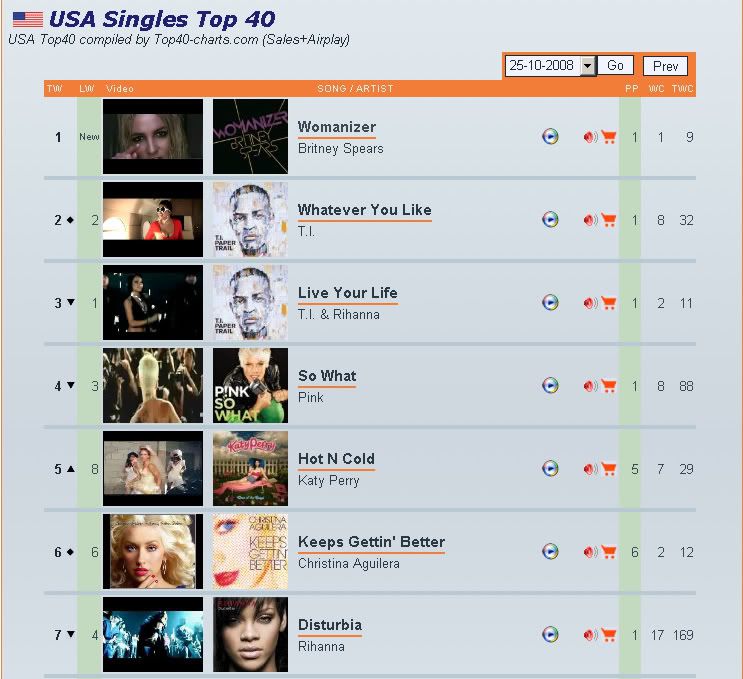Click the shopping cart icon for Live Your Life

point(608,303)
